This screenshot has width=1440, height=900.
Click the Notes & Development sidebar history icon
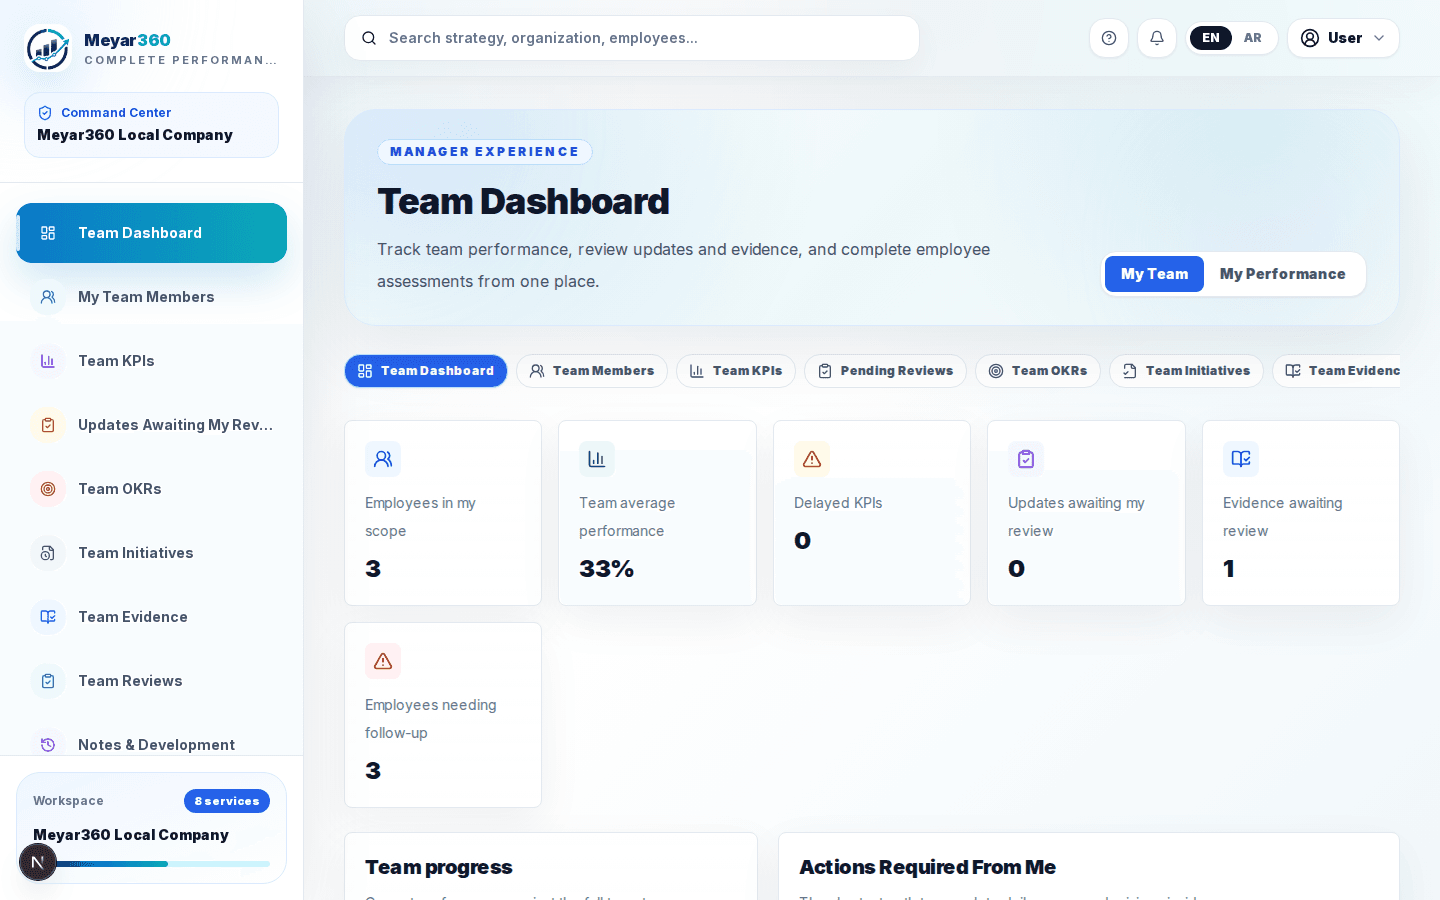click(48, 745)
